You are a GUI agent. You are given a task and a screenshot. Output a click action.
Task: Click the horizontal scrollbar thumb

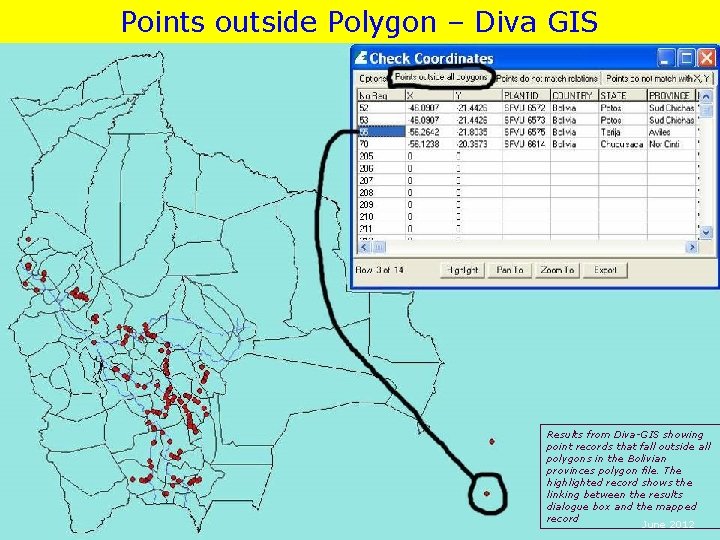[x=379, y=248]
